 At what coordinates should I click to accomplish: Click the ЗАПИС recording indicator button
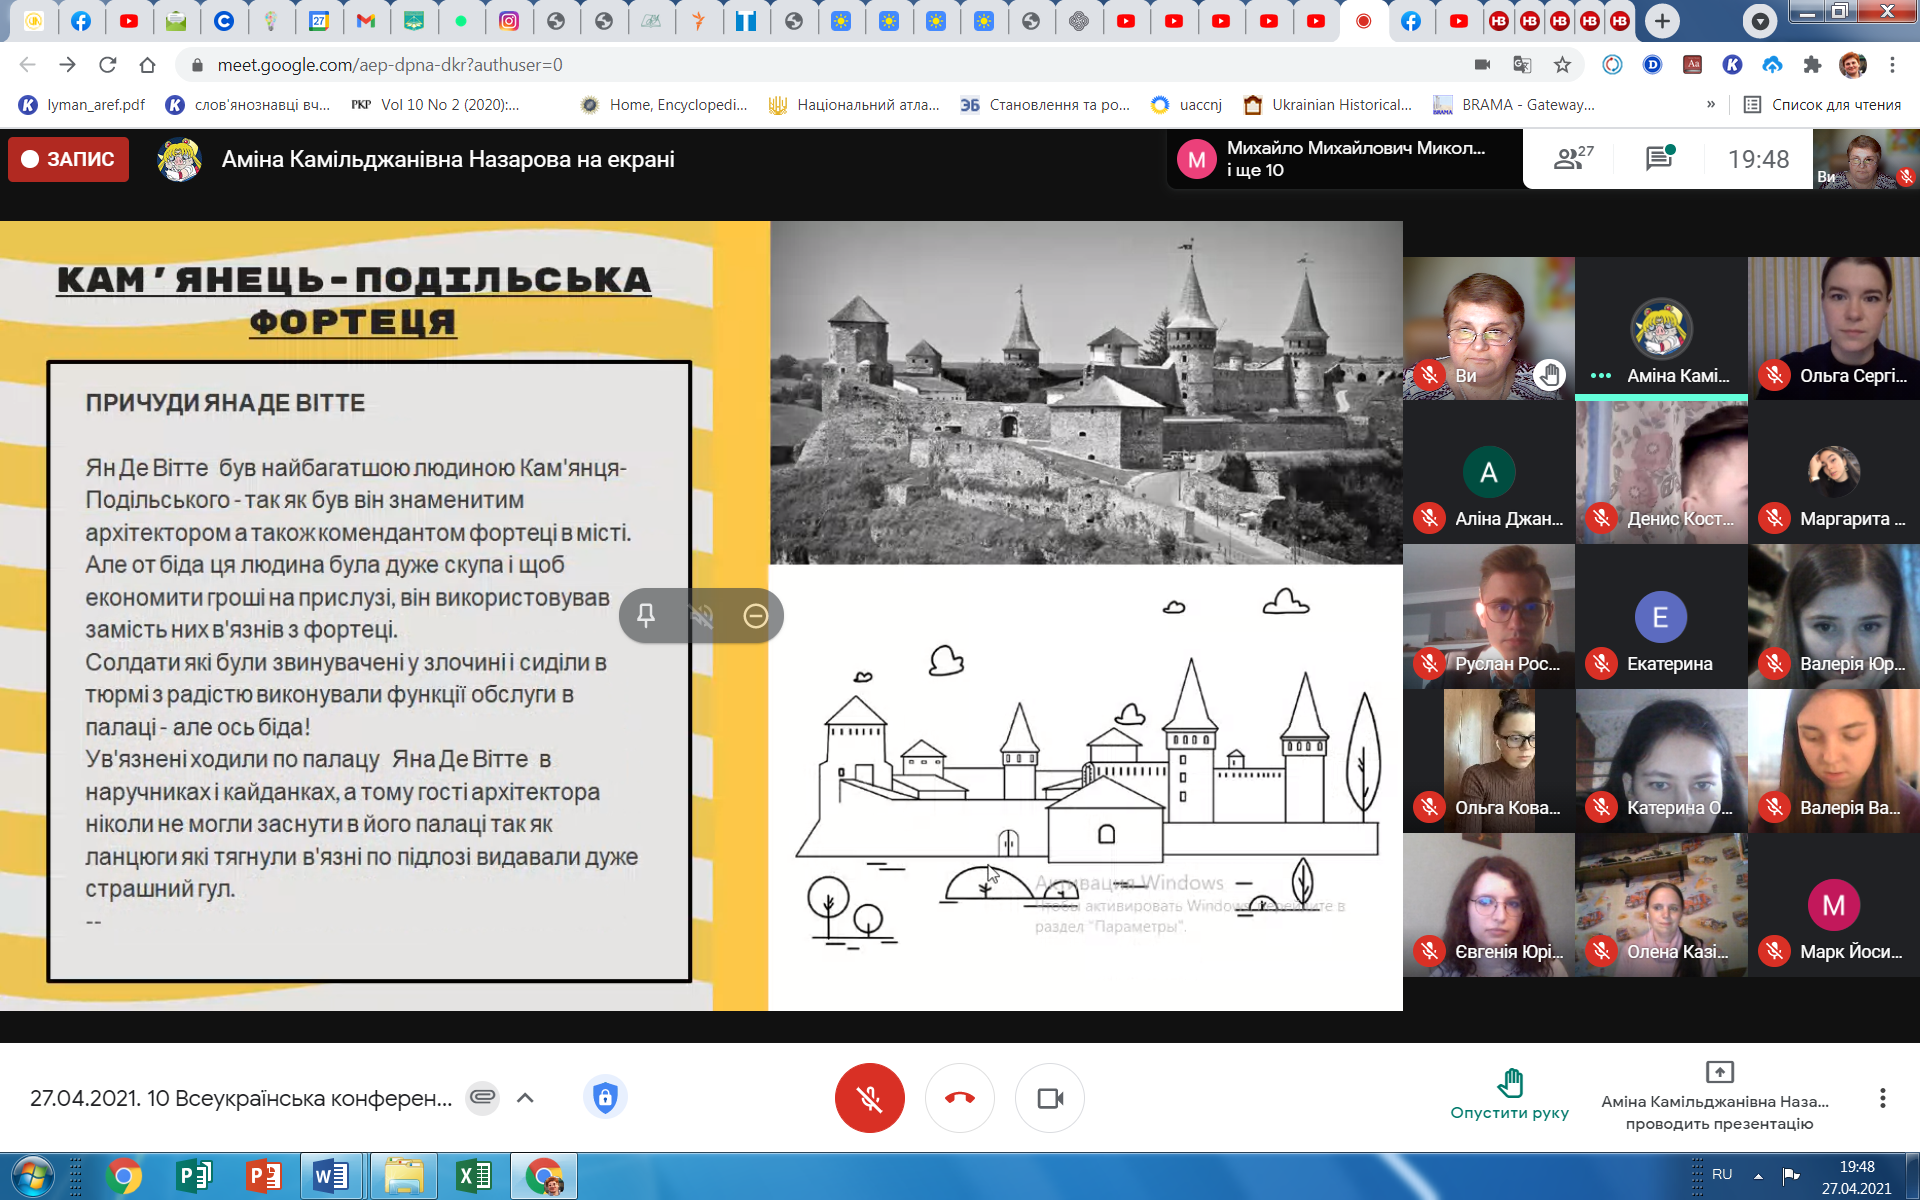pos(68,159)
